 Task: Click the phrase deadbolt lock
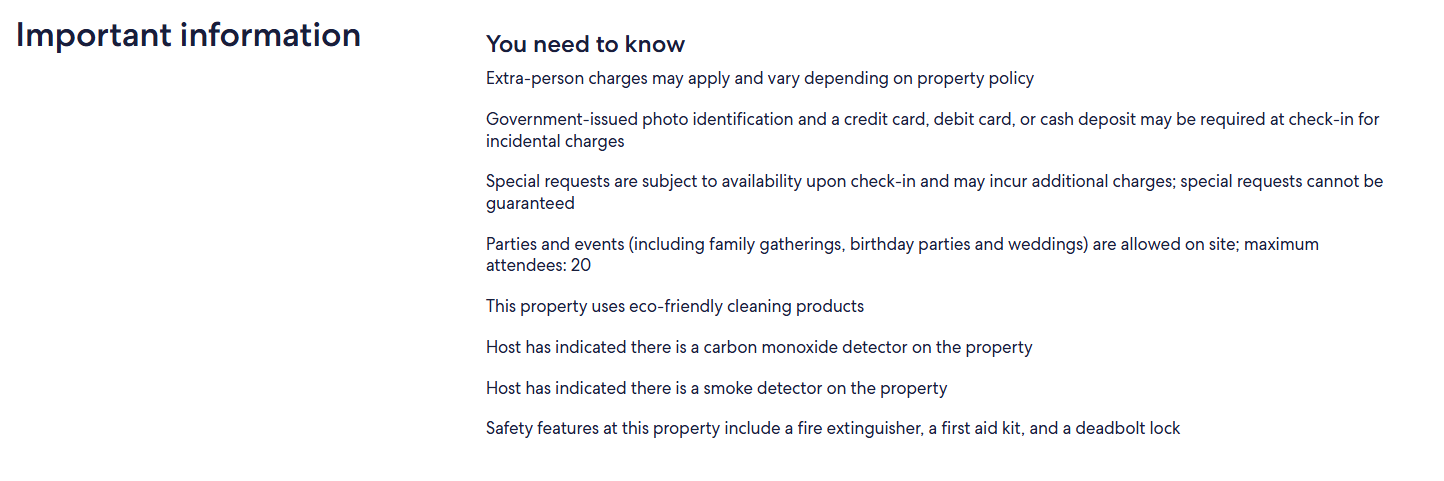(1128, 428)
